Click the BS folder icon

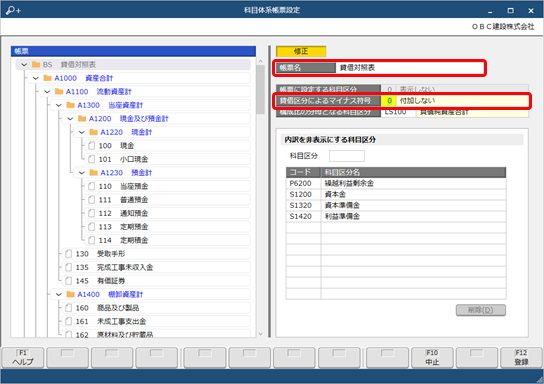36,65
